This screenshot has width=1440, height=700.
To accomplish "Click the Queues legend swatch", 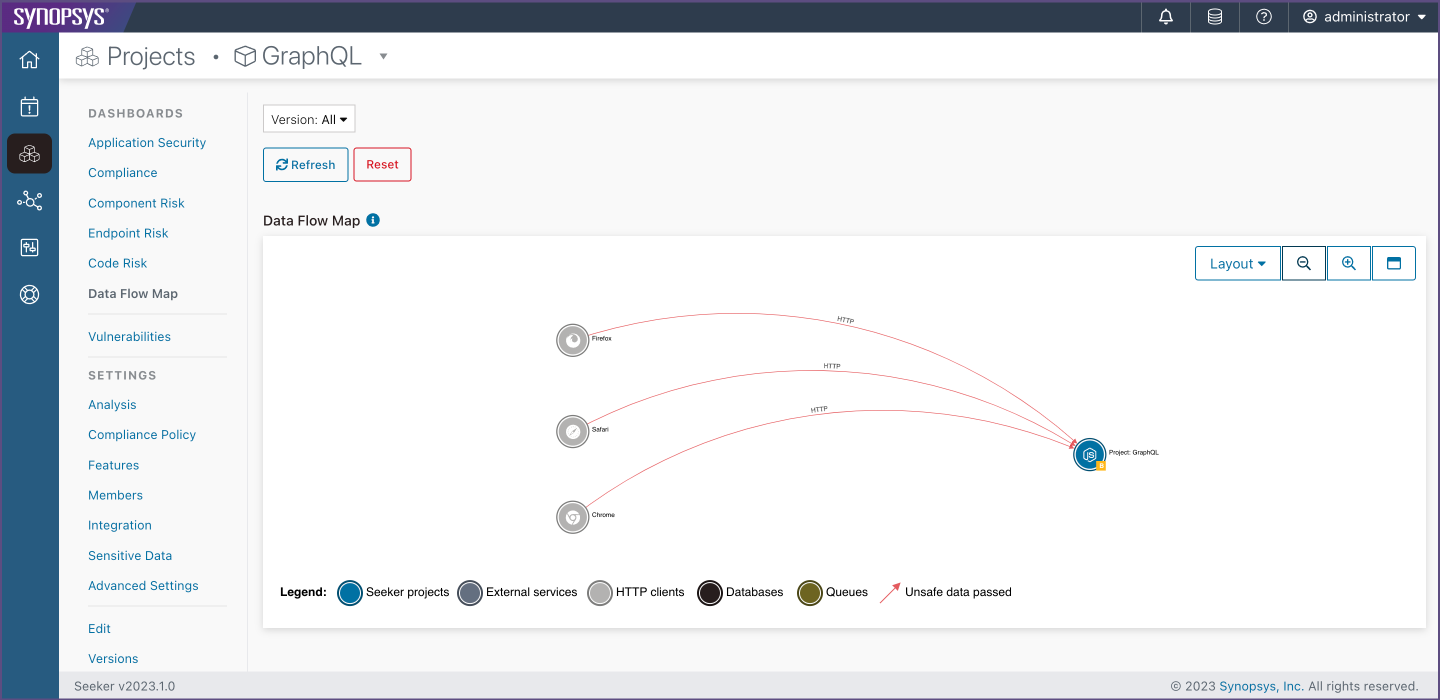I will [x=809, y=593].
